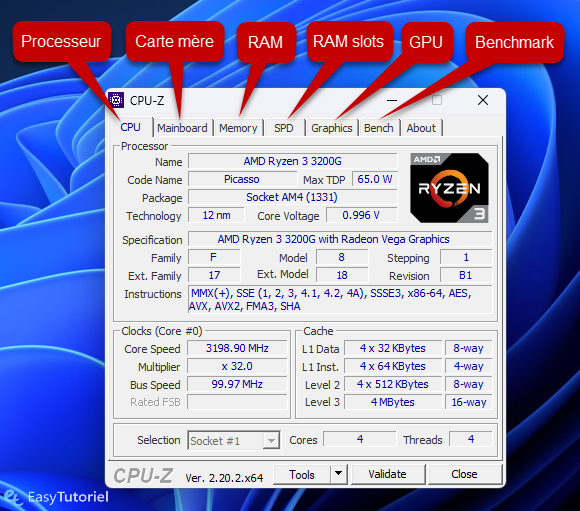Screen dimensions: 580x511
Task: Click the L1 Data 8-way associativity value
Action: coord(468,348)
